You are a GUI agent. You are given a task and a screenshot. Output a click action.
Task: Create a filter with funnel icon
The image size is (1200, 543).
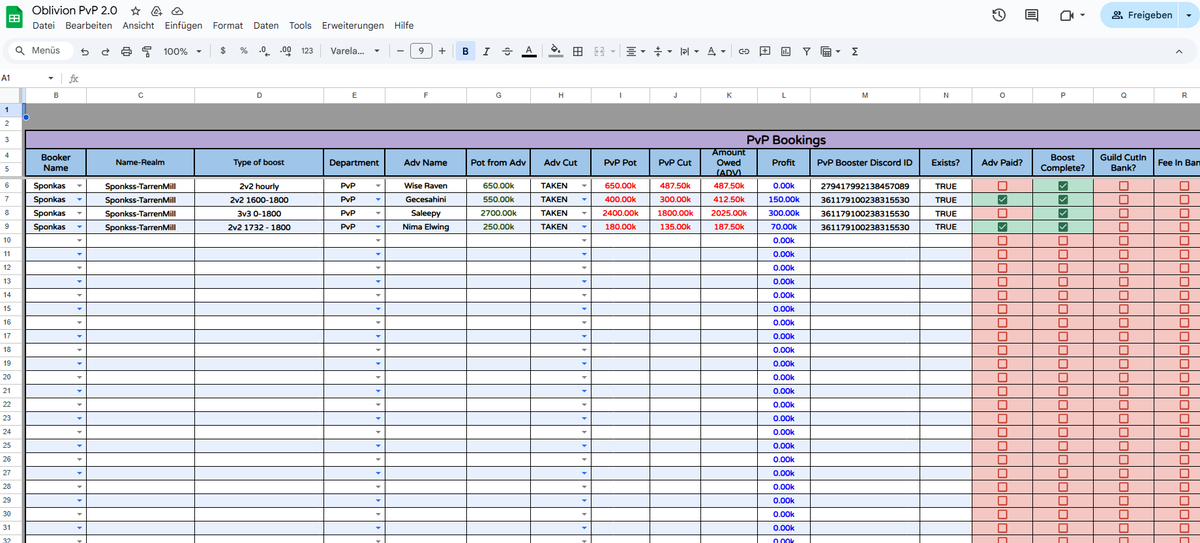(806, 51)
